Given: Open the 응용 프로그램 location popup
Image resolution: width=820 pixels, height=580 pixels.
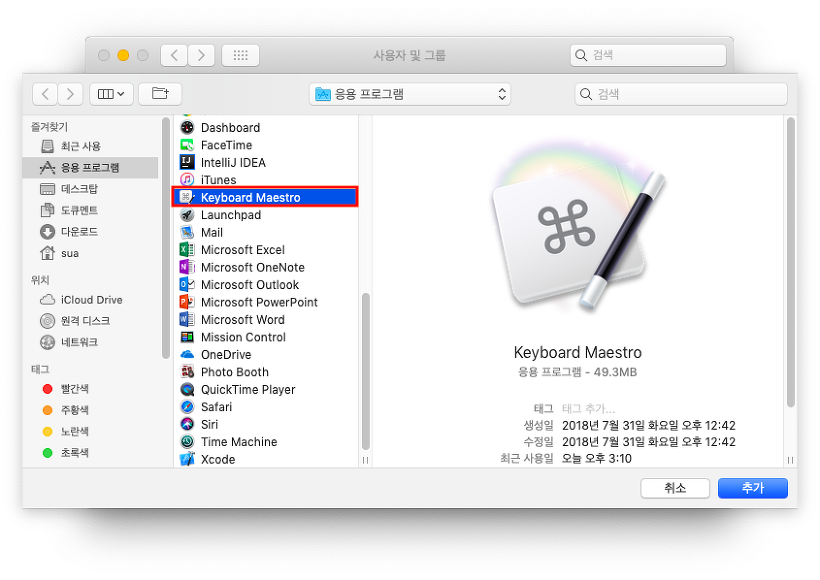Looking at the screenshot, I should 409,94.
